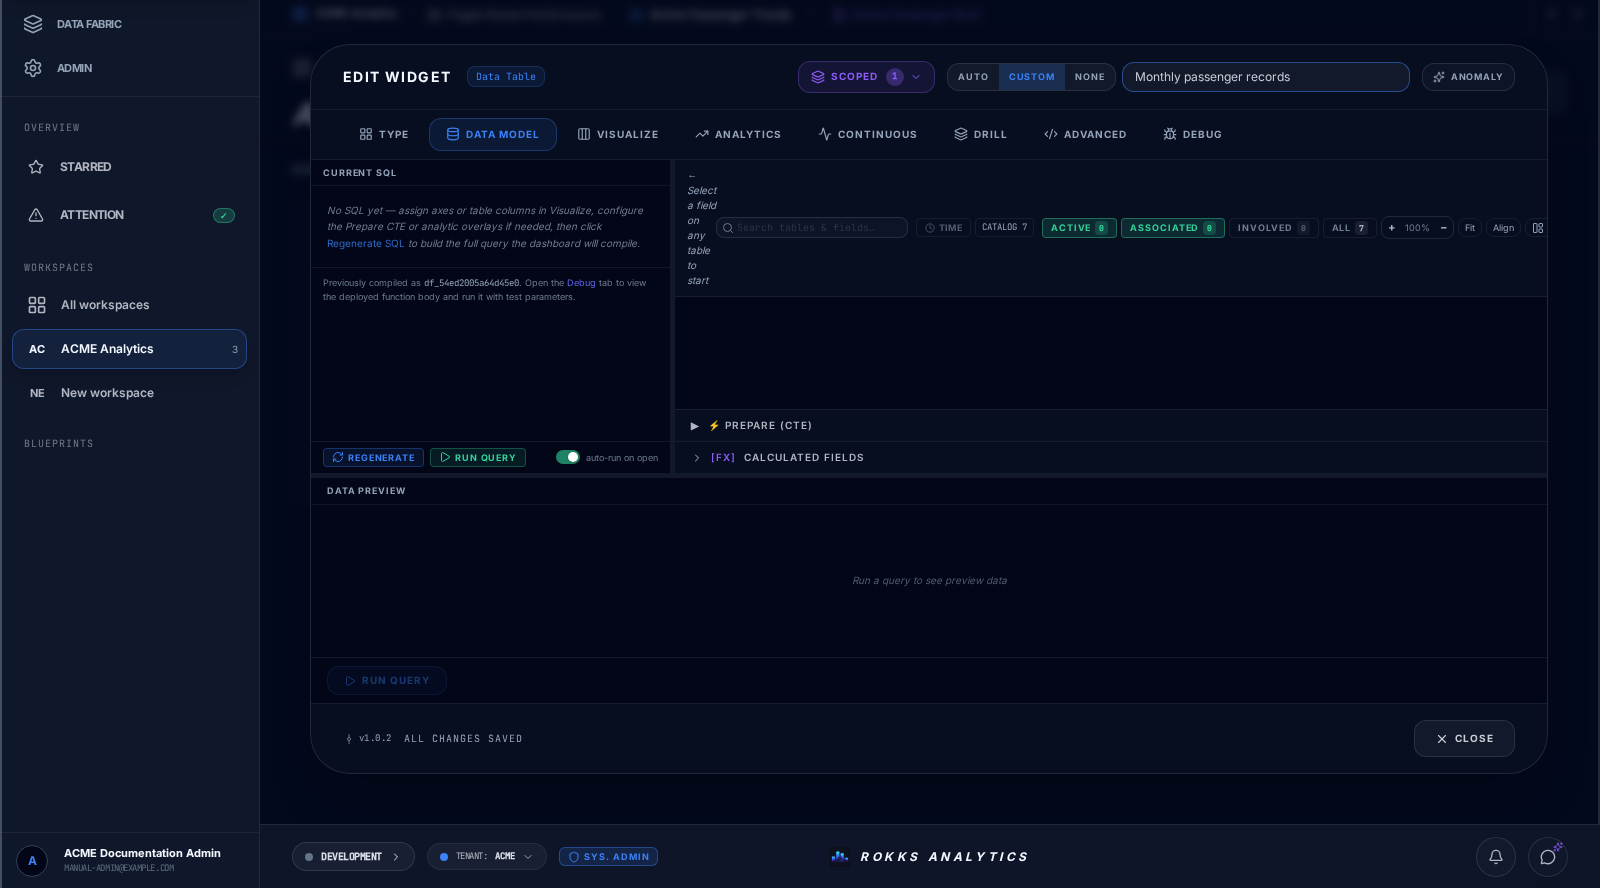Click the Regenerate SQL link
The image size is (1600, 888).
coord(366,244)
